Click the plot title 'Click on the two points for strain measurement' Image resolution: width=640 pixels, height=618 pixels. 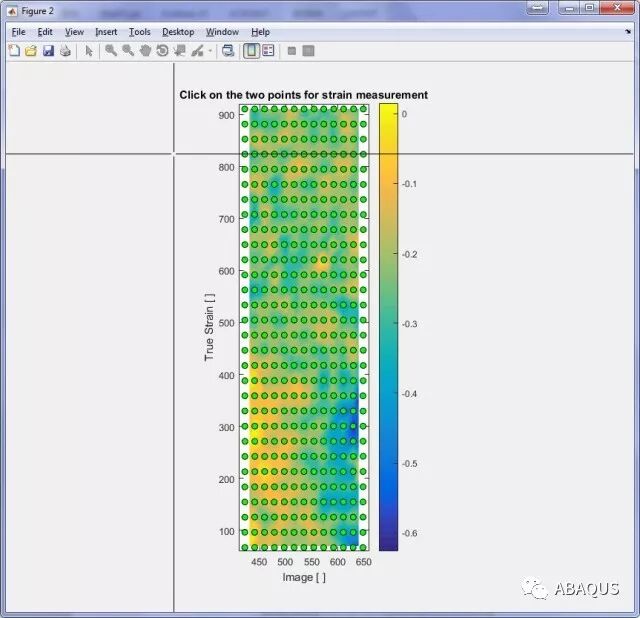tap(304, 95)
